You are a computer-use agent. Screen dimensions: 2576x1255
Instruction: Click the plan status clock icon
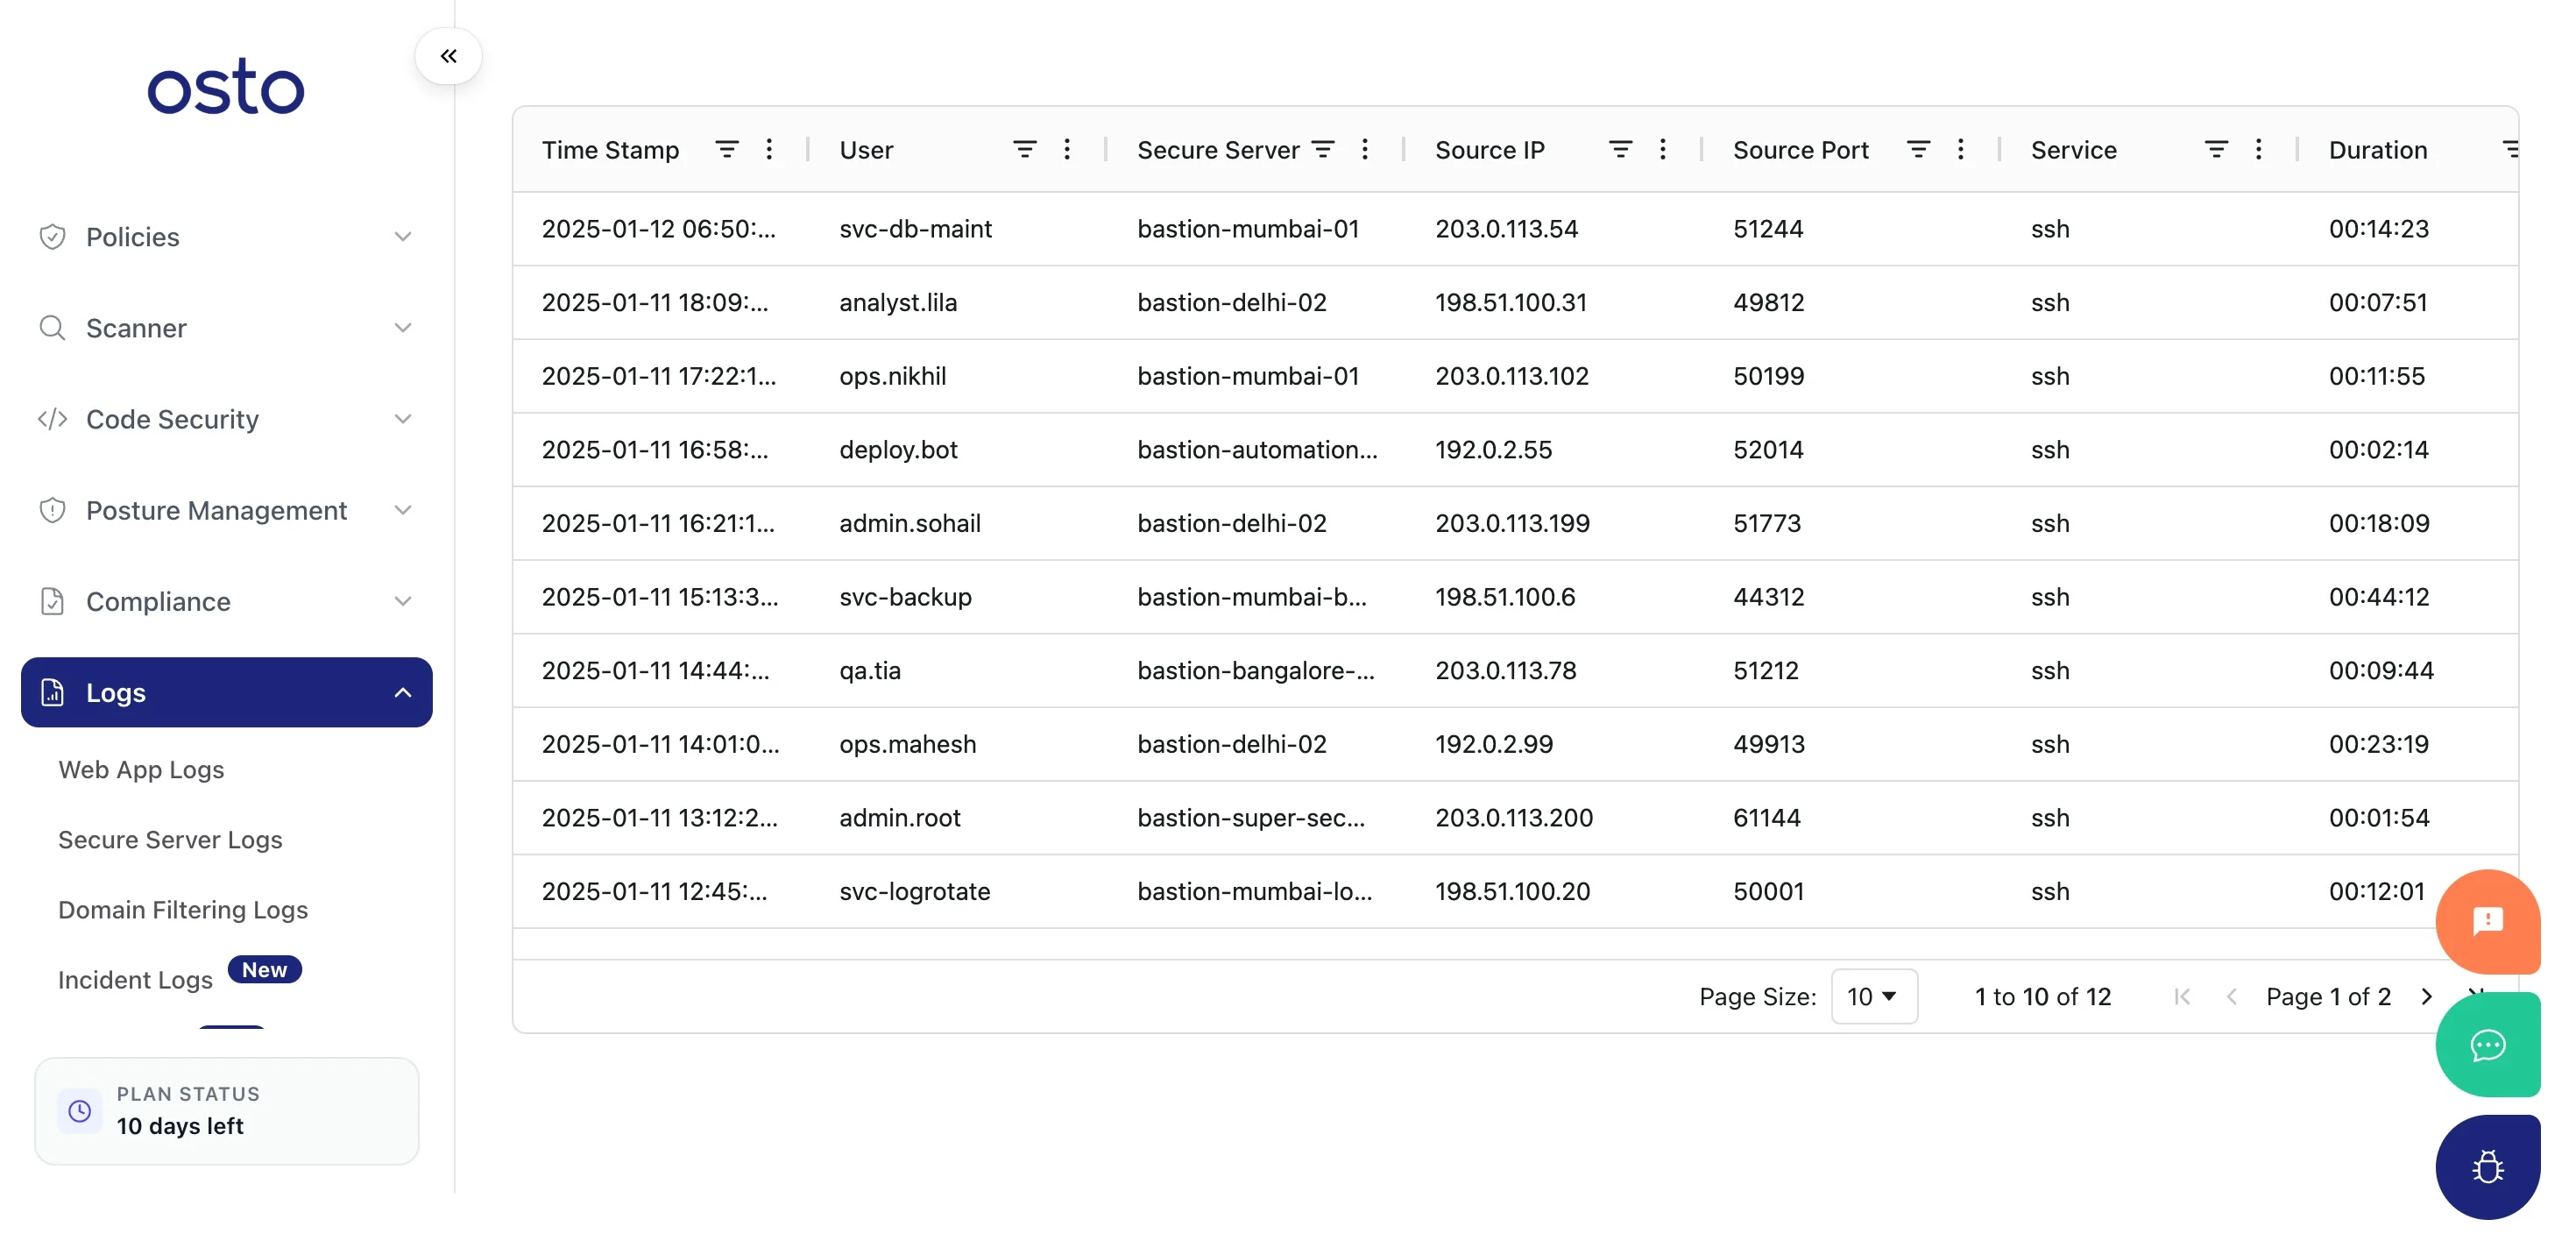pyautogui.click(x=79, y=1111)
